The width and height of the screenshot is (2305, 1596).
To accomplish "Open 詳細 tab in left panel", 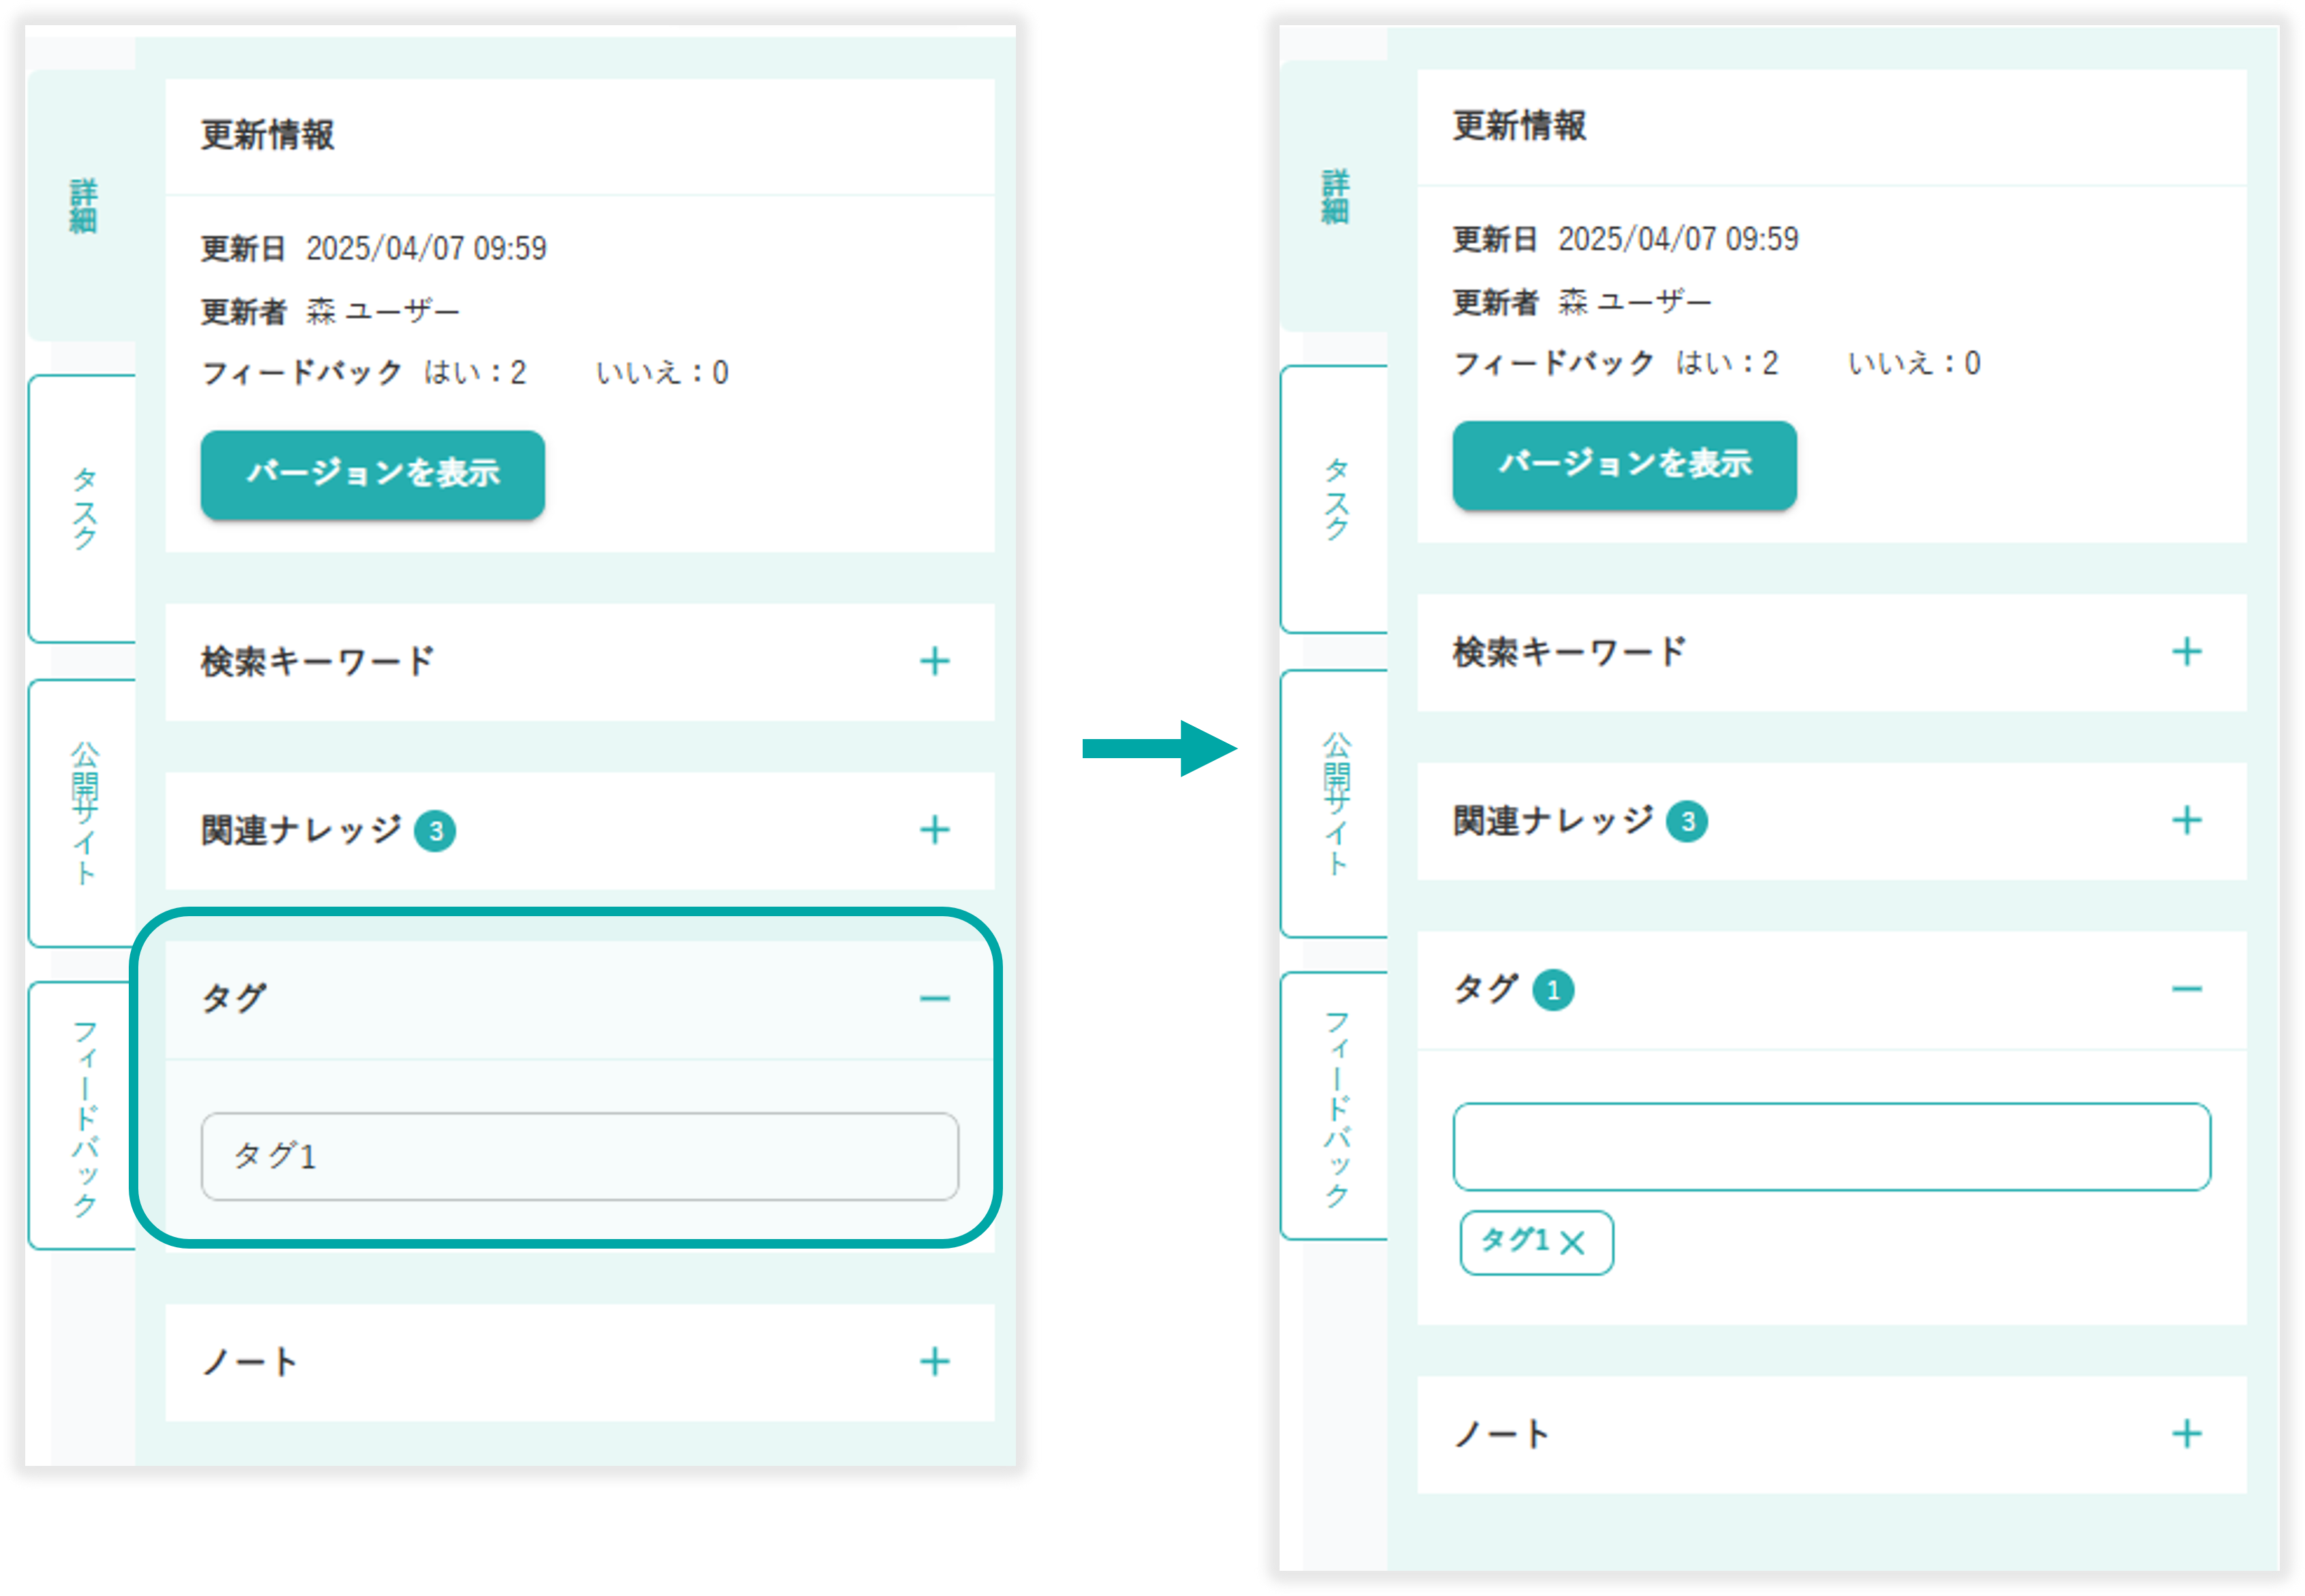I will click(83, 206).
